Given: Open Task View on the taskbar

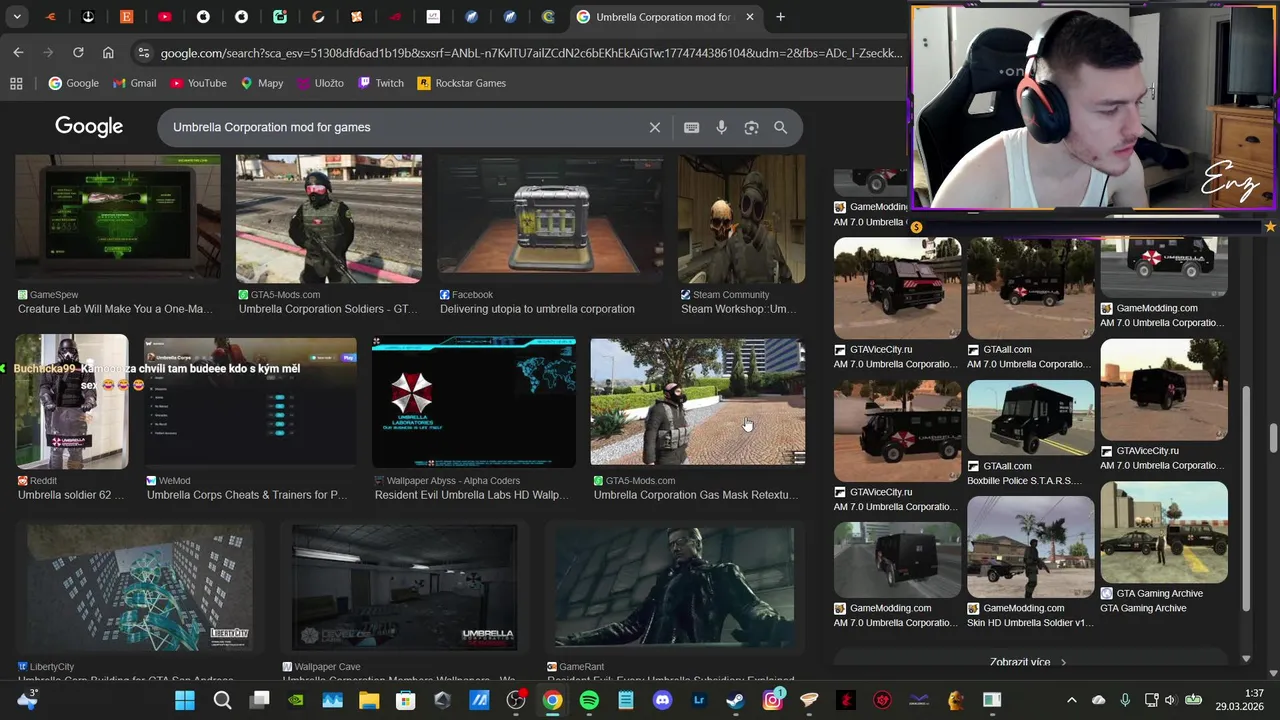Looking at the screenshot, I should click(259, 700).
